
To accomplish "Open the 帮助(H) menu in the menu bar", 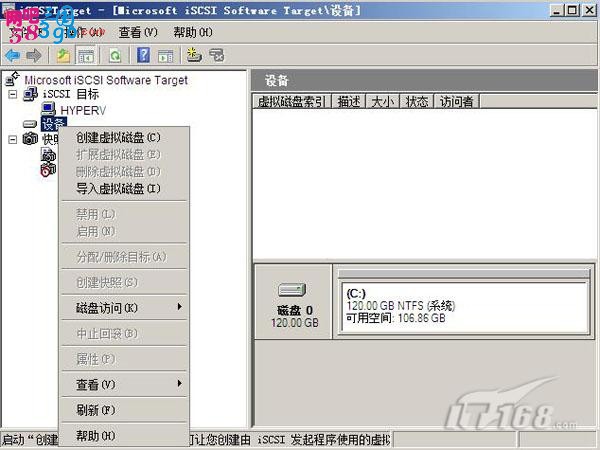I will point(193,33).
